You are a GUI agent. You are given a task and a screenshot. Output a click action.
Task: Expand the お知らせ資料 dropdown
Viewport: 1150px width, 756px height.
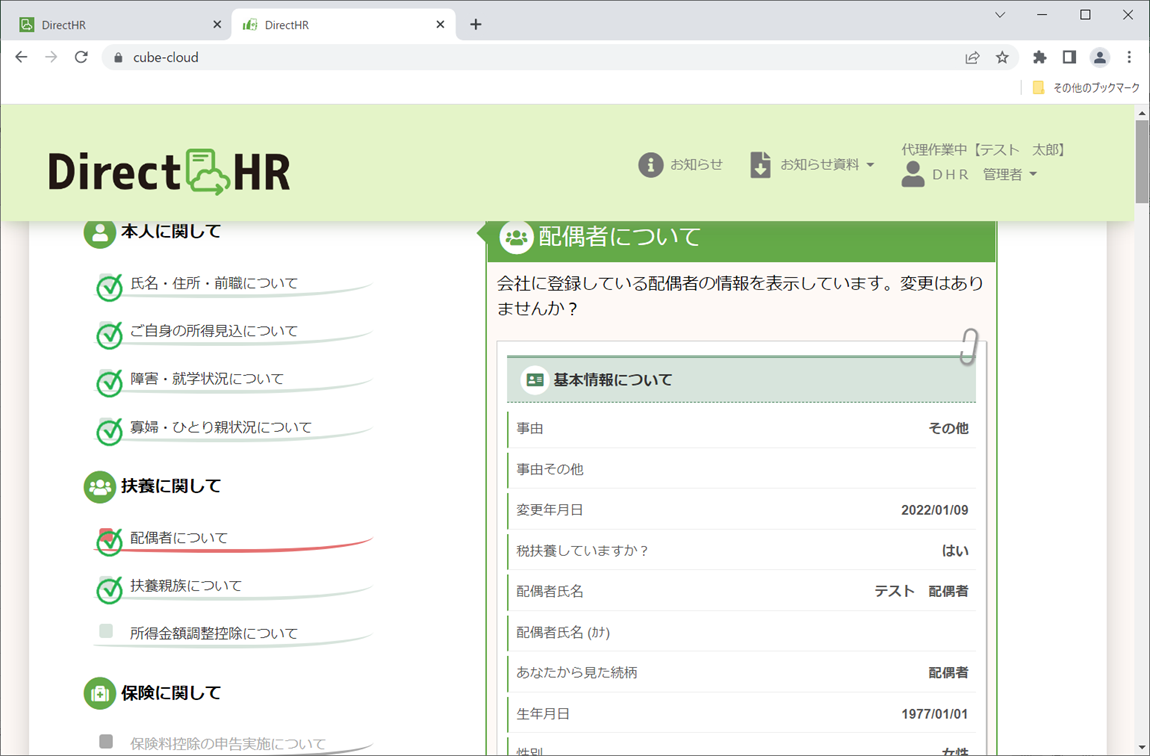point(871,165)
